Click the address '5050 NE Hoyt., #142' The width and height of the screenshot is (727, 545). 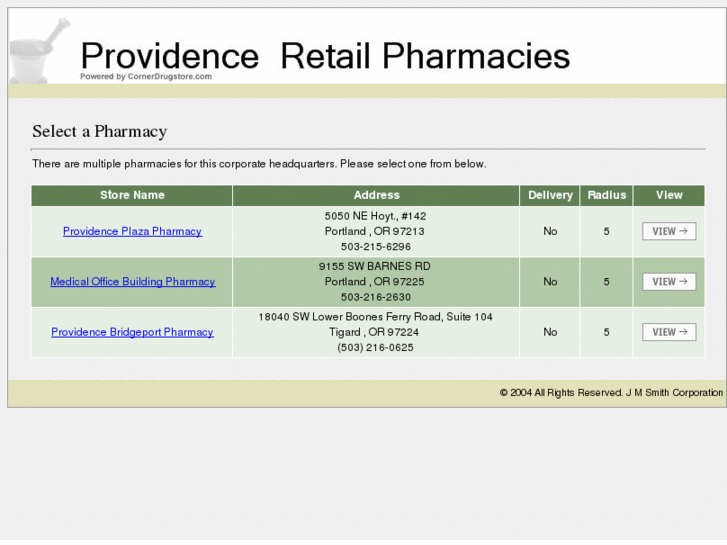(x=376, y=216)
